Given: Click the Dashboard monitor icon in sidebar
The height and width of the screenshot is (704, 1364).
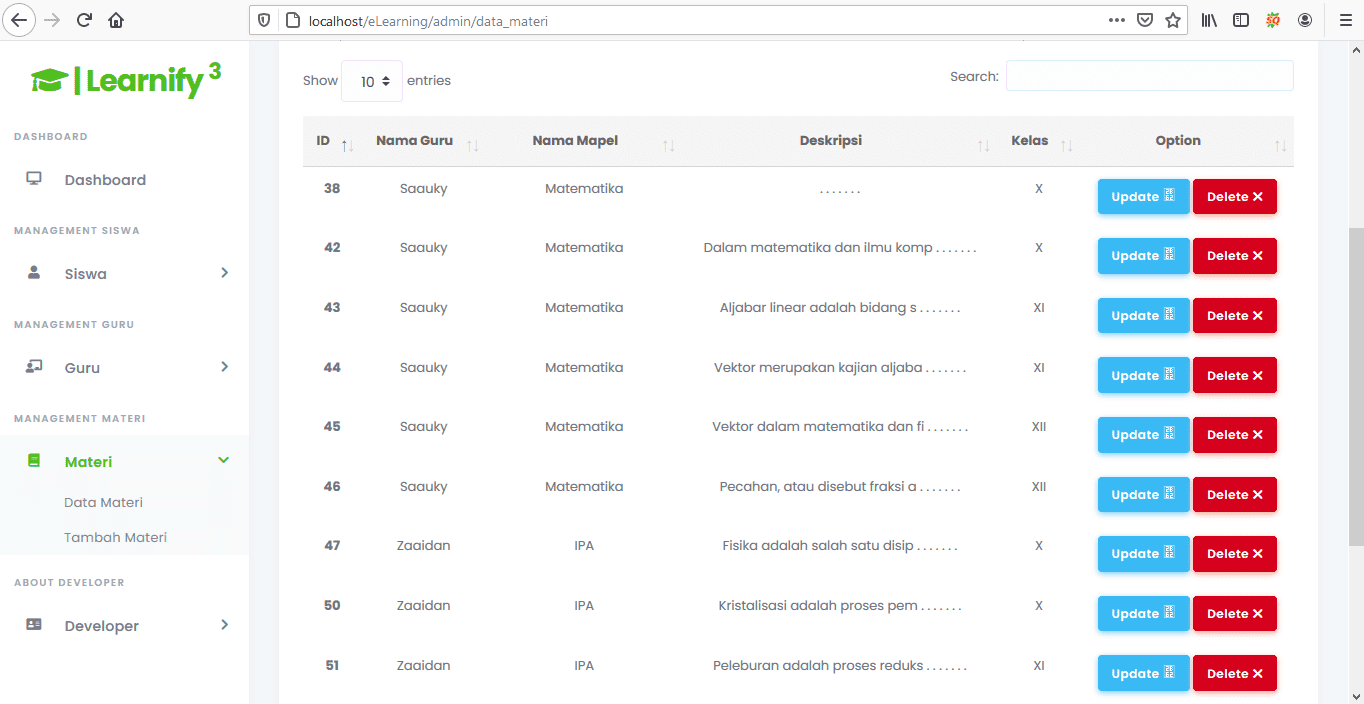Looking at the screenshot, I should pos(34,178).
